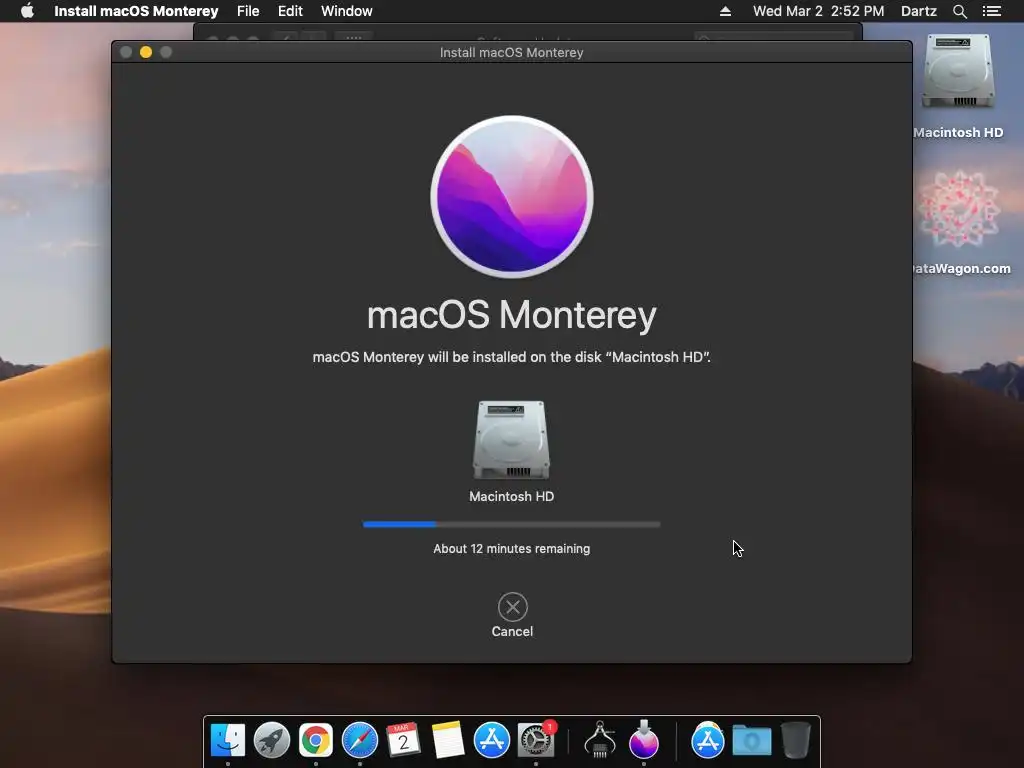Click the eject icon in menu bar
The image size is (1024, 768).
click(725, 11)
